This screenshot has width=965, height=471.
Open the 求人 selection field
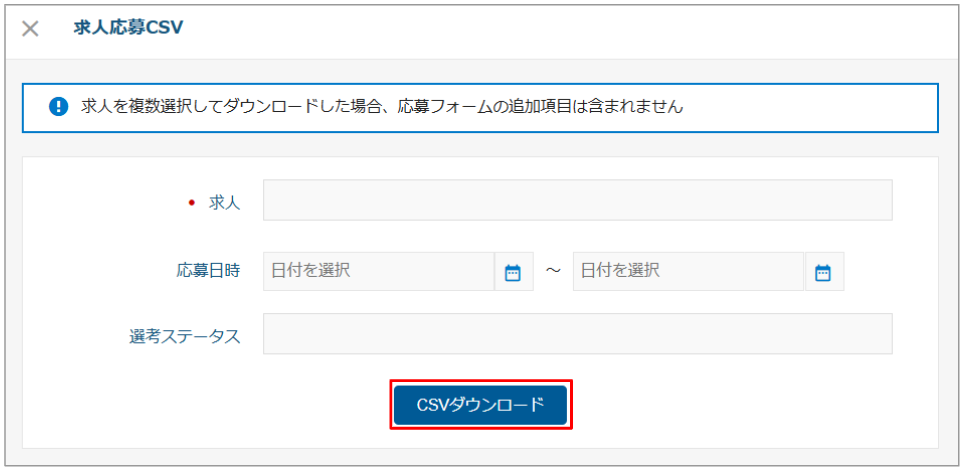click(x=577, y=200)
